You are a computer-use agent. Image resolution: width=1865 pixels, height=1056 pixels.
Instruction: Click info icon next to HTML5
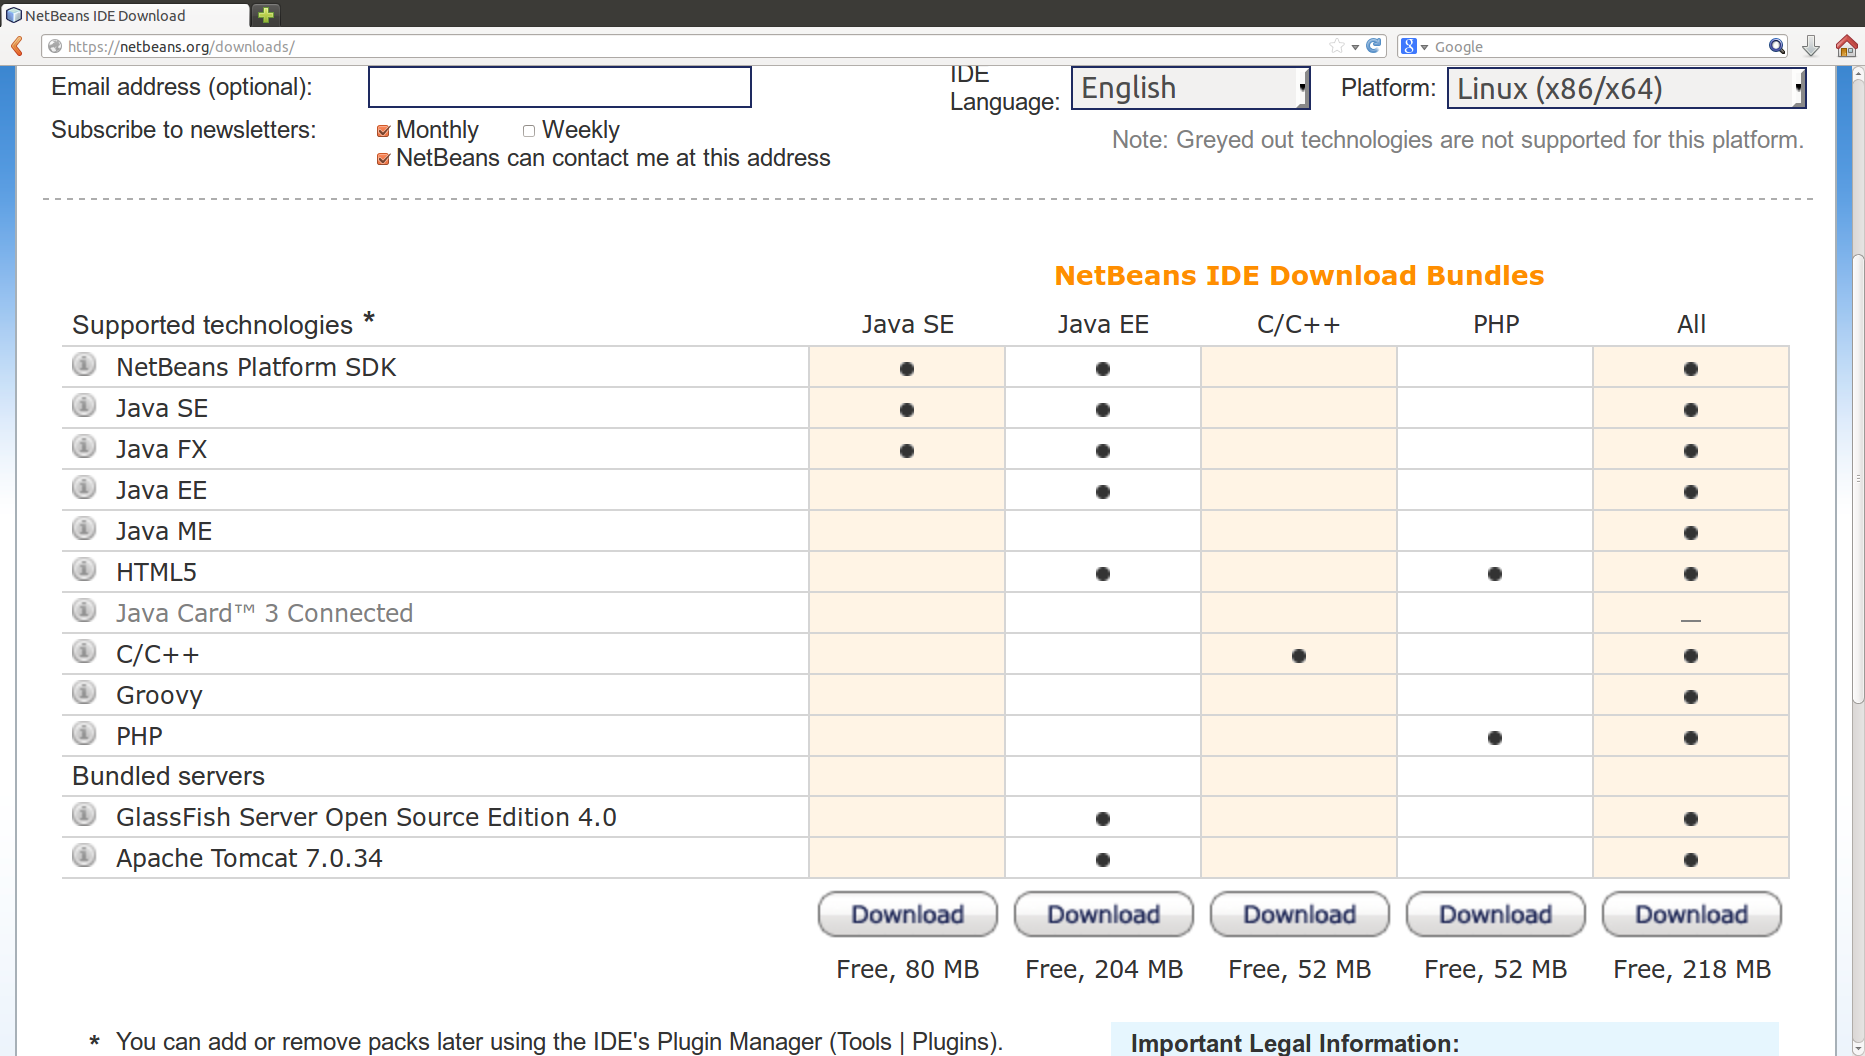[84, 570]
